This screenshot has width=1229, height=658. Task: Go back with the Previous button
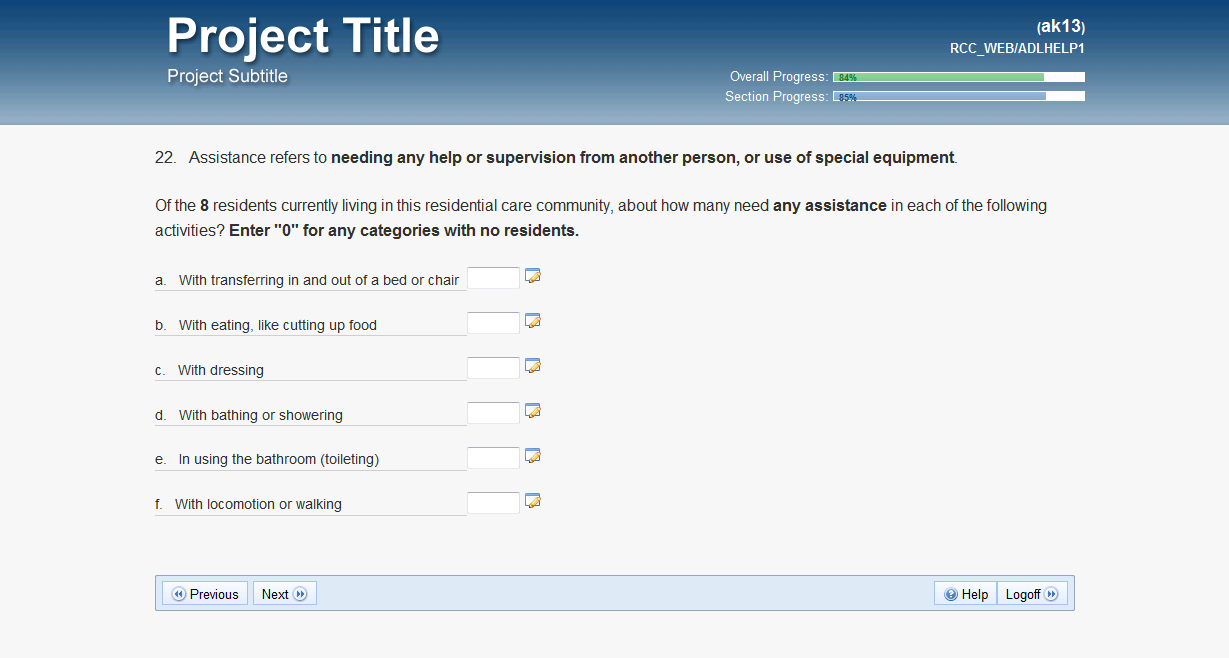pyautogui.click(x=205, y=594)
